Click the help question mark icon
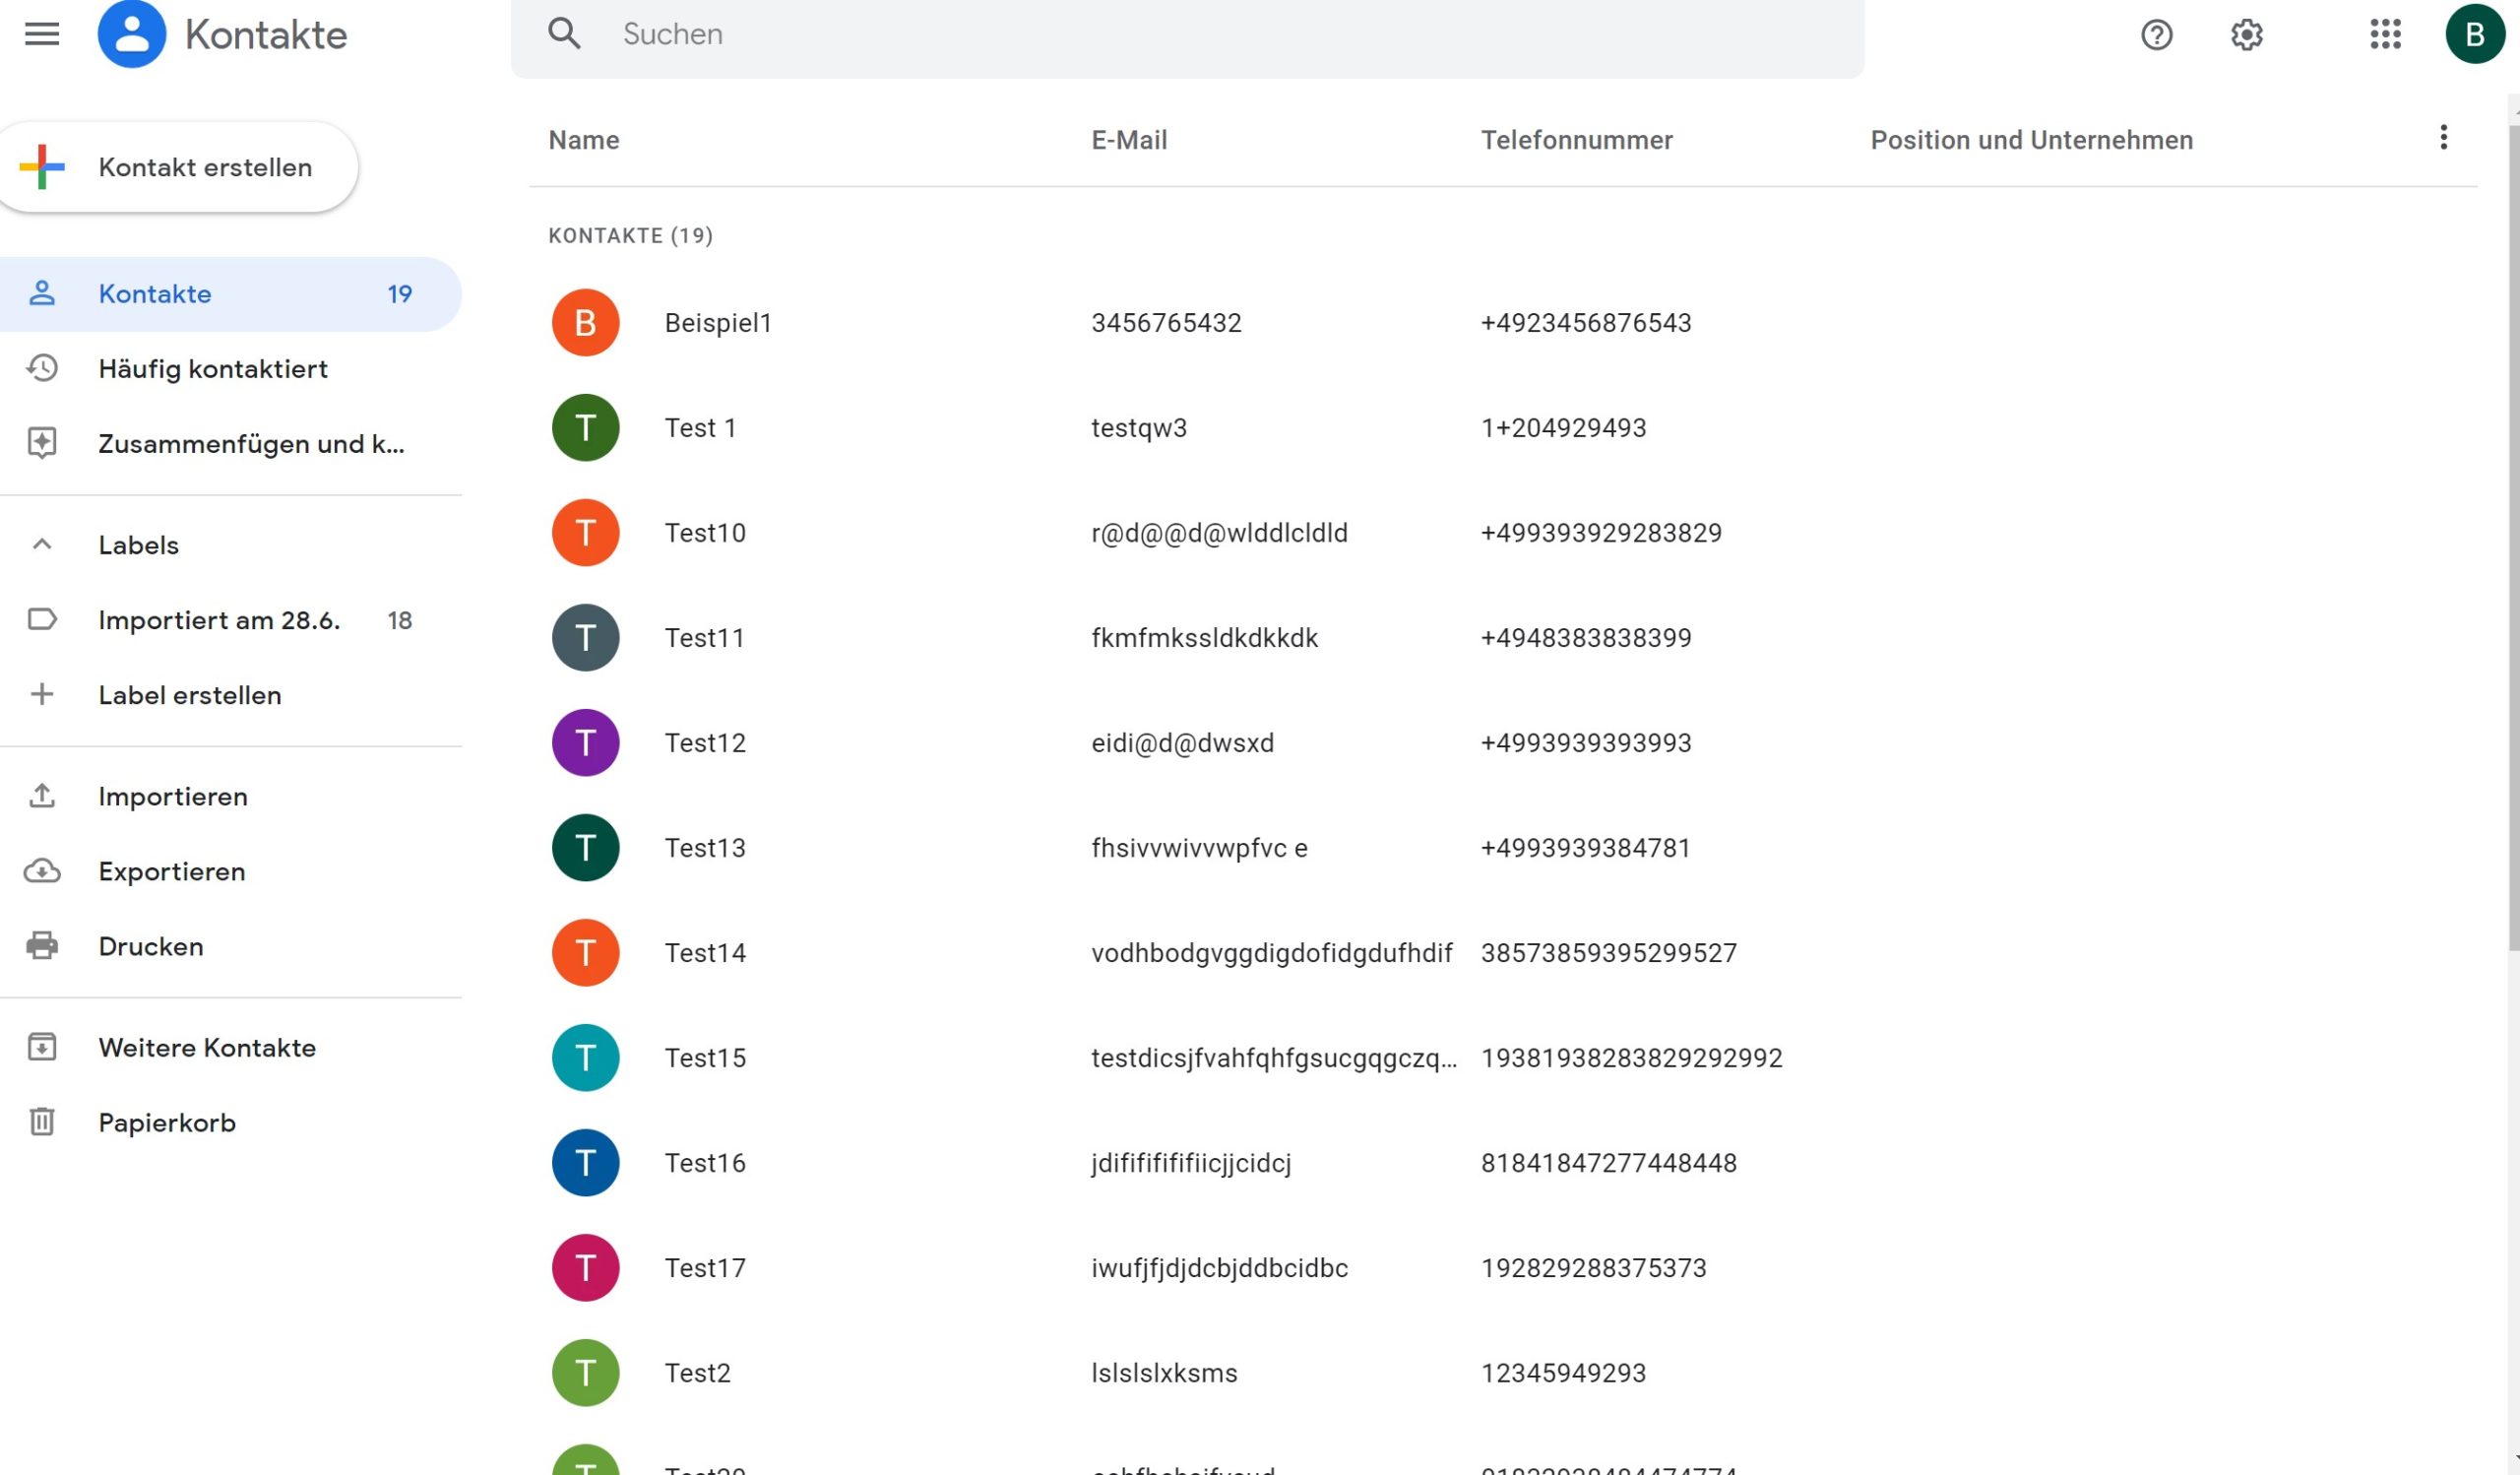The width and height of the screenshot is (2520, 1475). 2156,35
